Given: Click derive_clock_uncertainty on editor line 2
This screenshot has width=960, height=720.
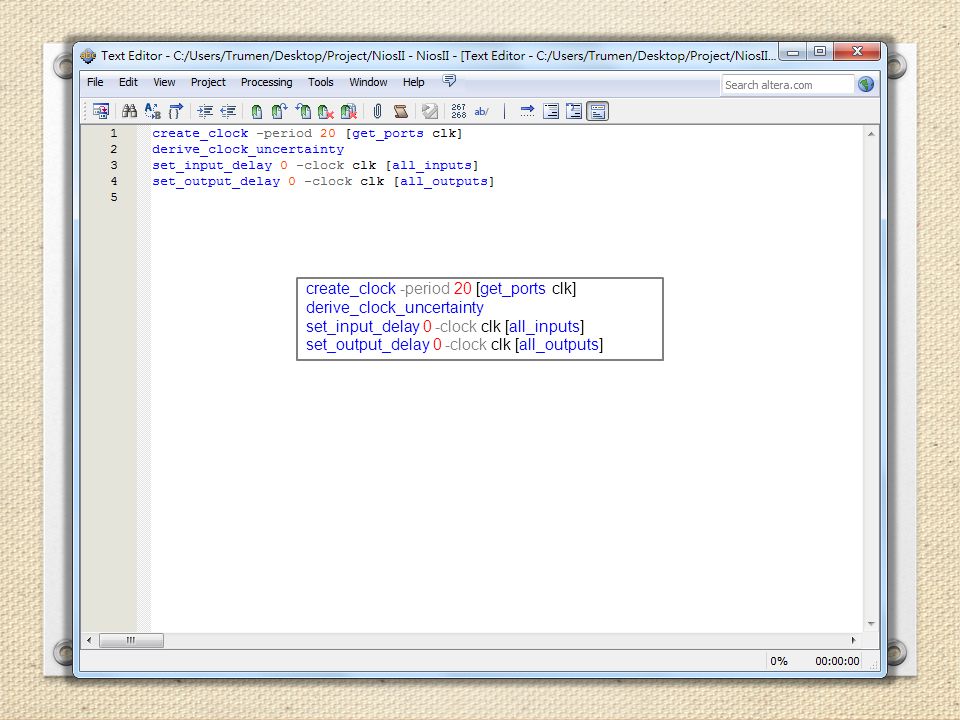Looking at the screenshot, I should (248, 149).
